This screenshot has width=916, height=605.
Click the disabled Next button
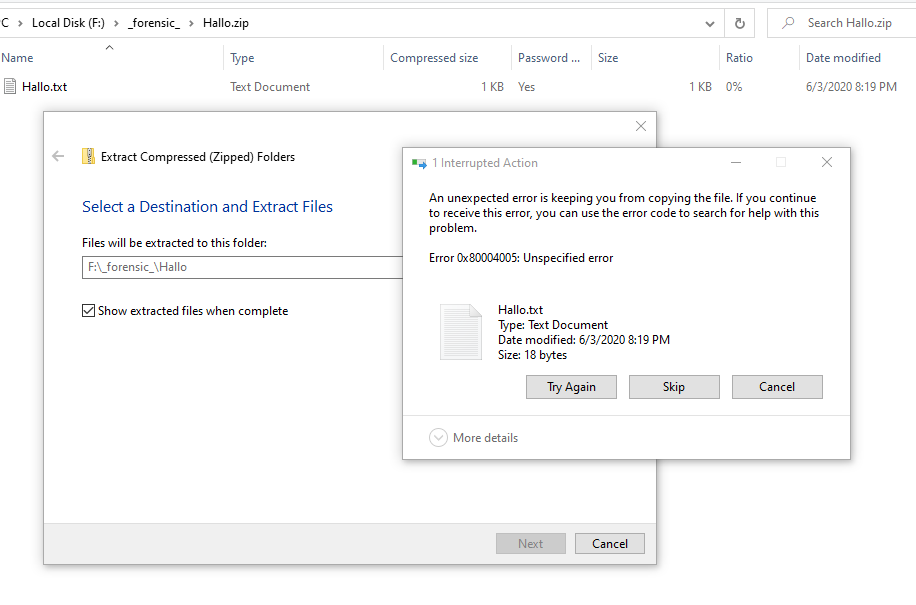pyautogui.click(x=530, y=544)
